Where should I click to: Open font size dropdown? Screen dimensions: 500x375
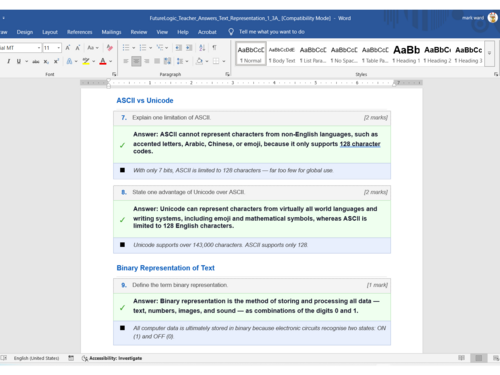(59, 48)
